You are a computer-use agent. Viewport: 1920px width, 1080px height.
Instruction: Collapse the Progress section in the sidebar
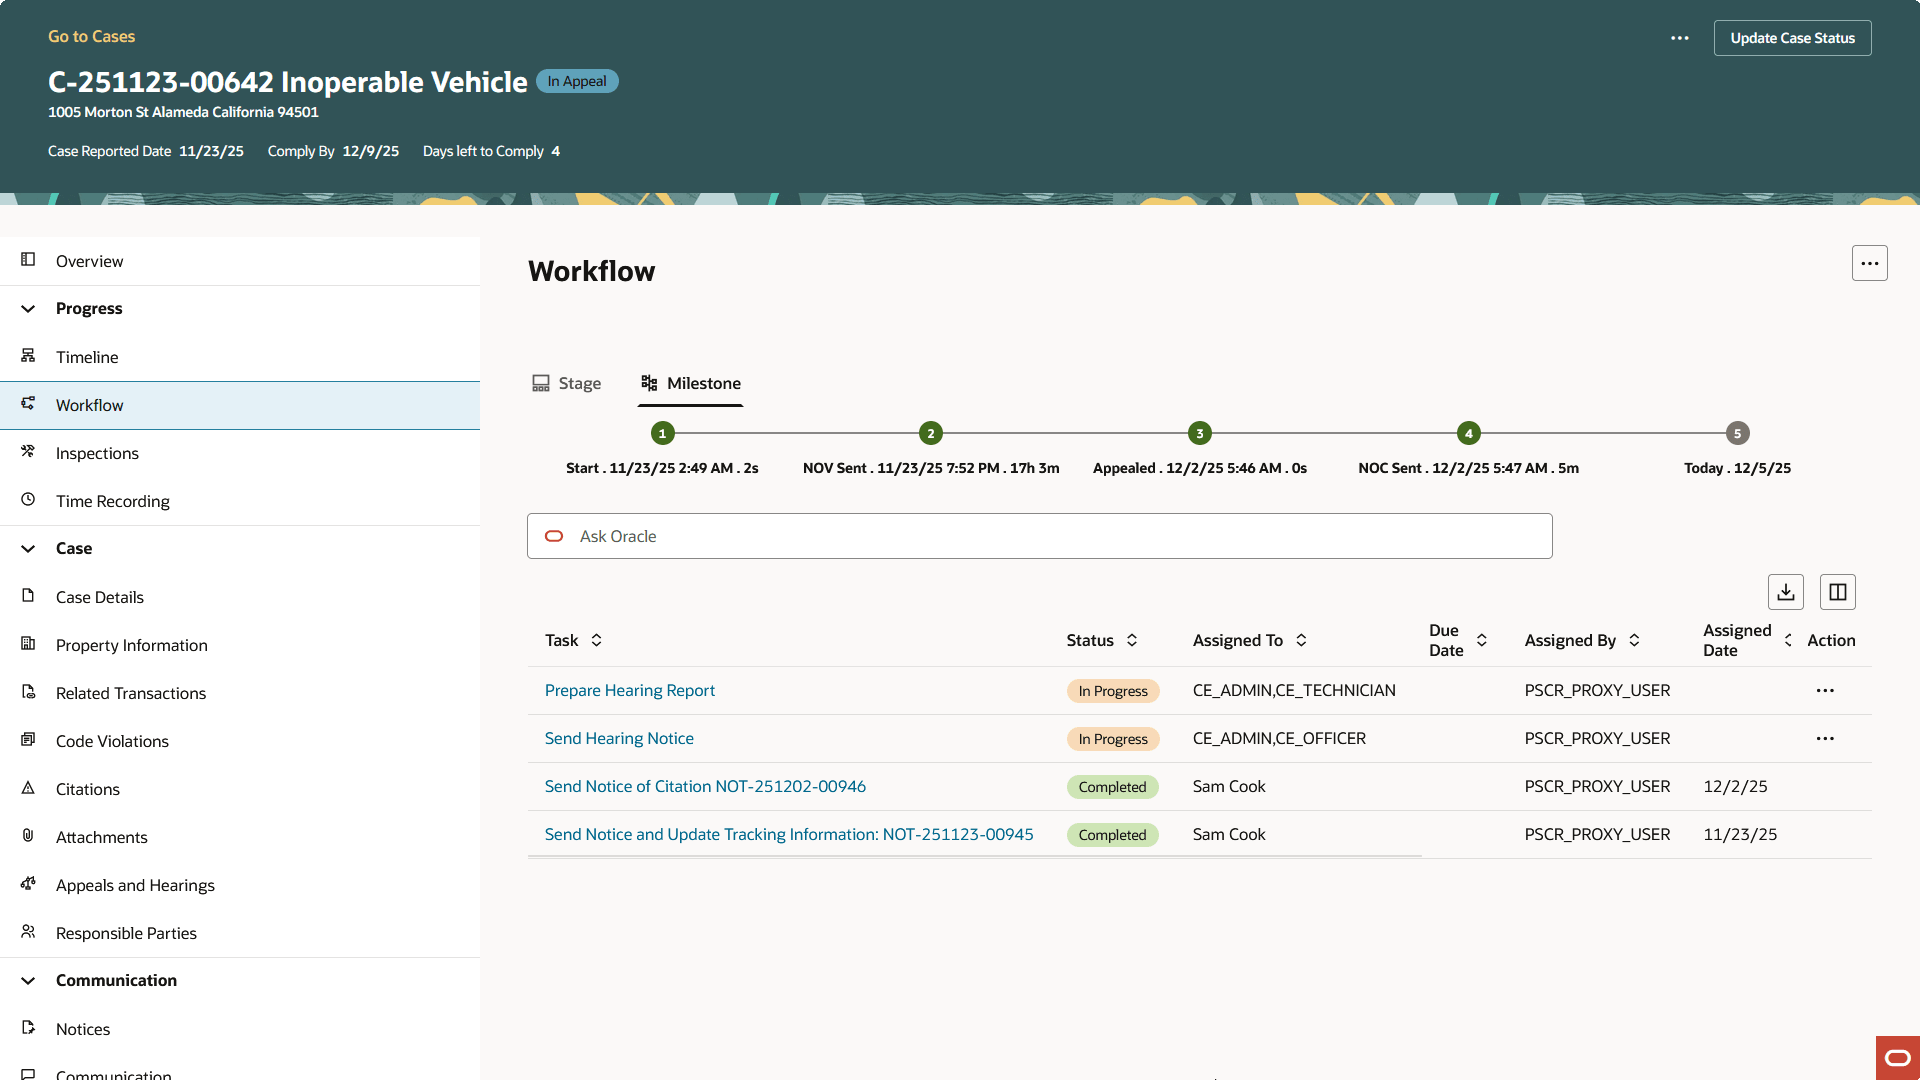click(x=27, y=308)
